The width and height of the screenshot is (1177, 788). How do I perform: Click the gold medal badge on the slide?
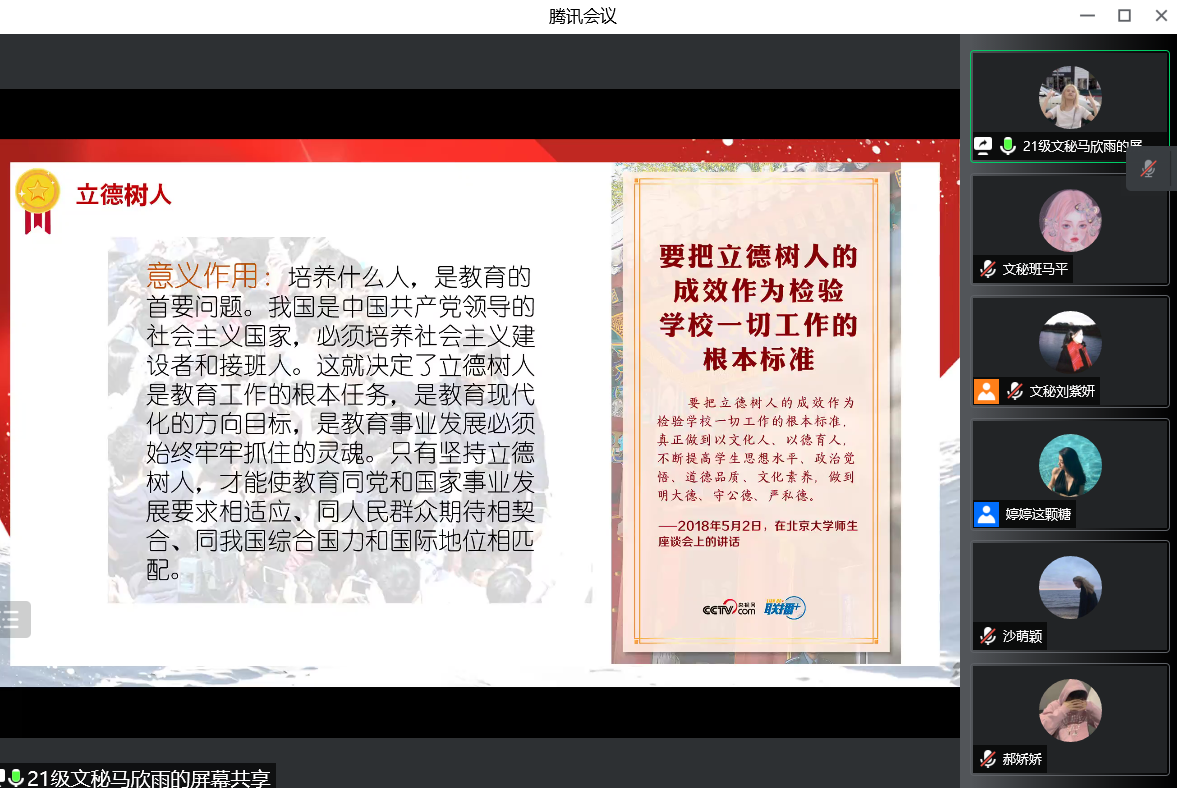pyautogui.click(x=38, y=201)
